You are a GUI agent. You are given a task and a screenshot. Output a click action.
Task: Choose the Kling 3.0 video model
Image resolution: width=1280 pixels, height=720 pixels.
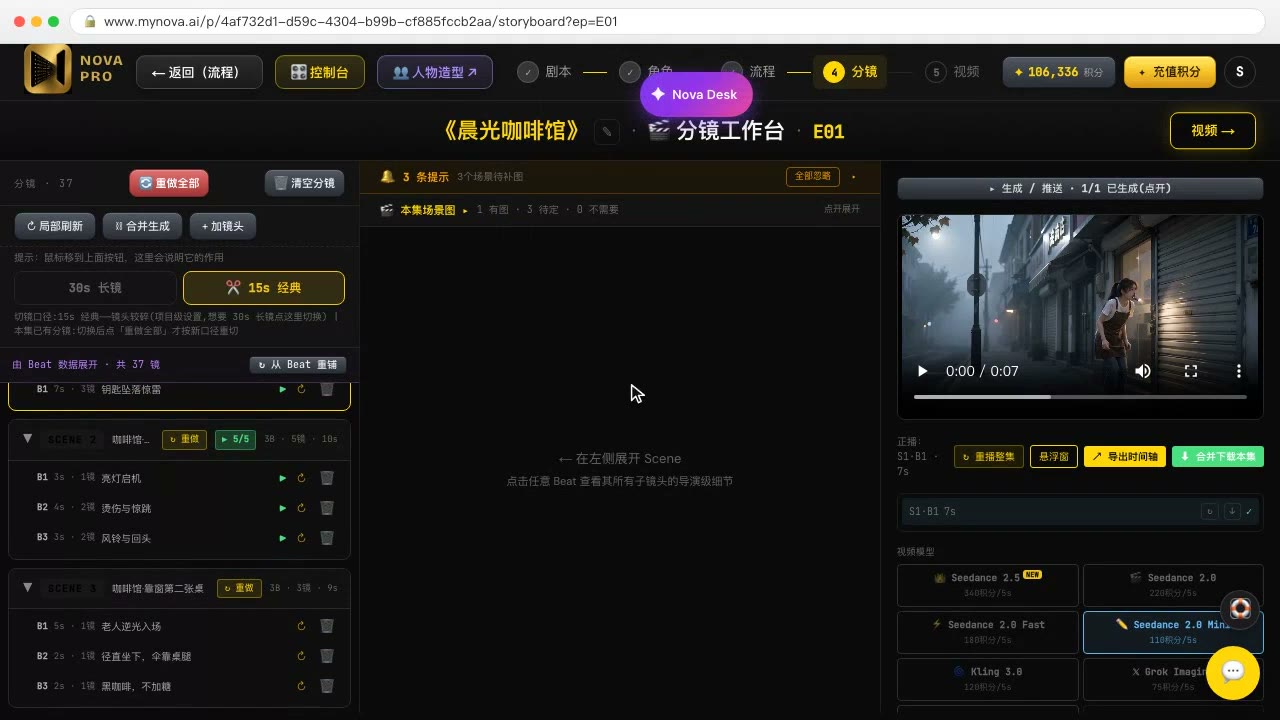[x=988, y=679]
